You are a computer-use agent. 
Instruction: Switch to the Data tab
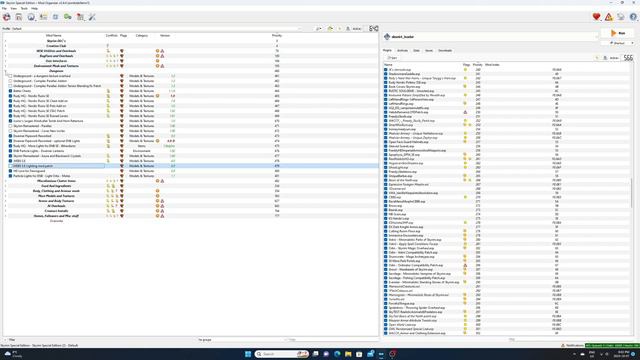pos(416,51)
